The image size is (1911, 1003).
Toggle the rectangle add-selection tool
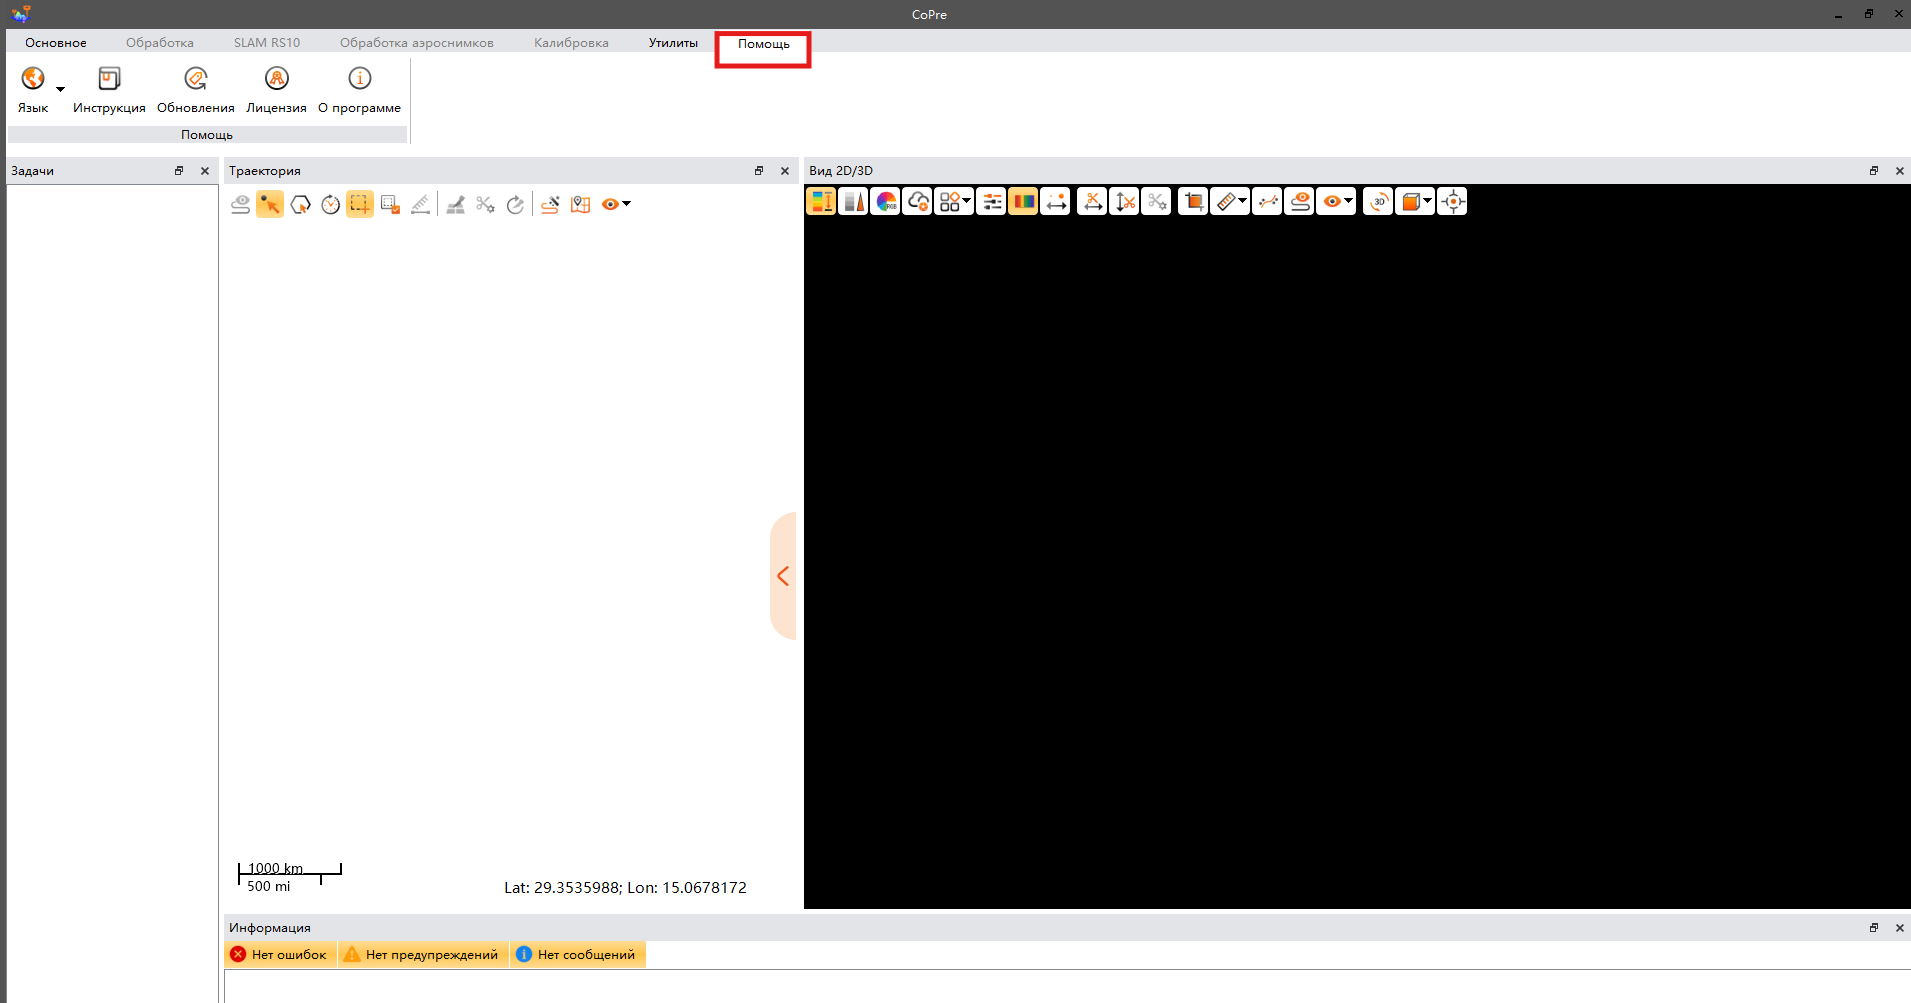click(360, 204)
